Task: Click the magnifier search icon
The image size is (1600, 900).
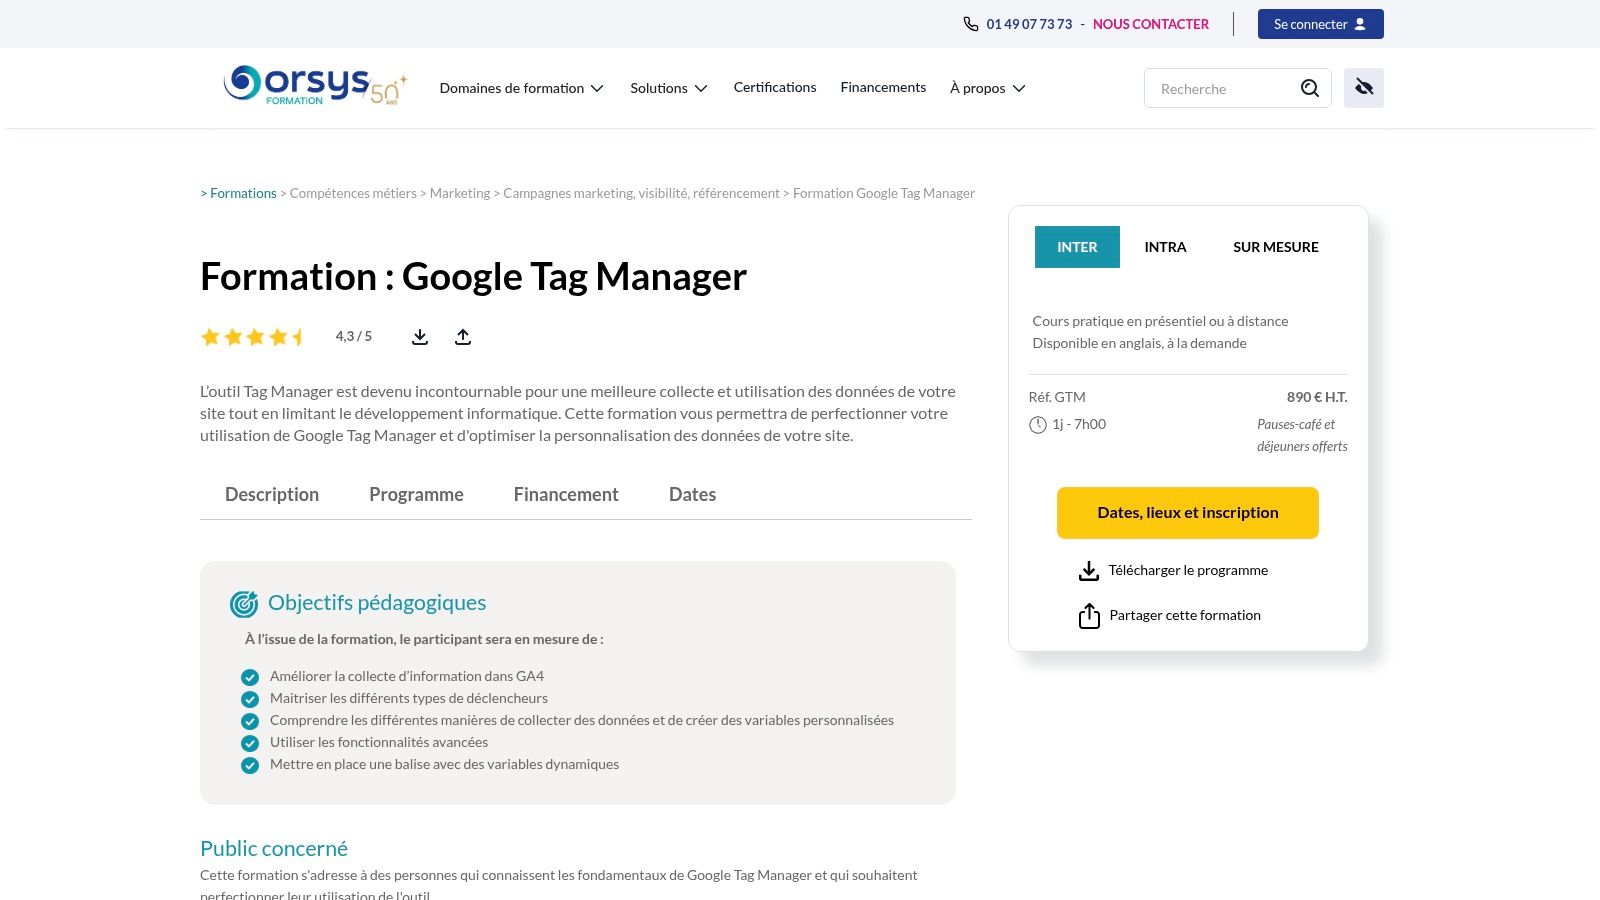Action: pyautogui.click(x=1310, y=88)
